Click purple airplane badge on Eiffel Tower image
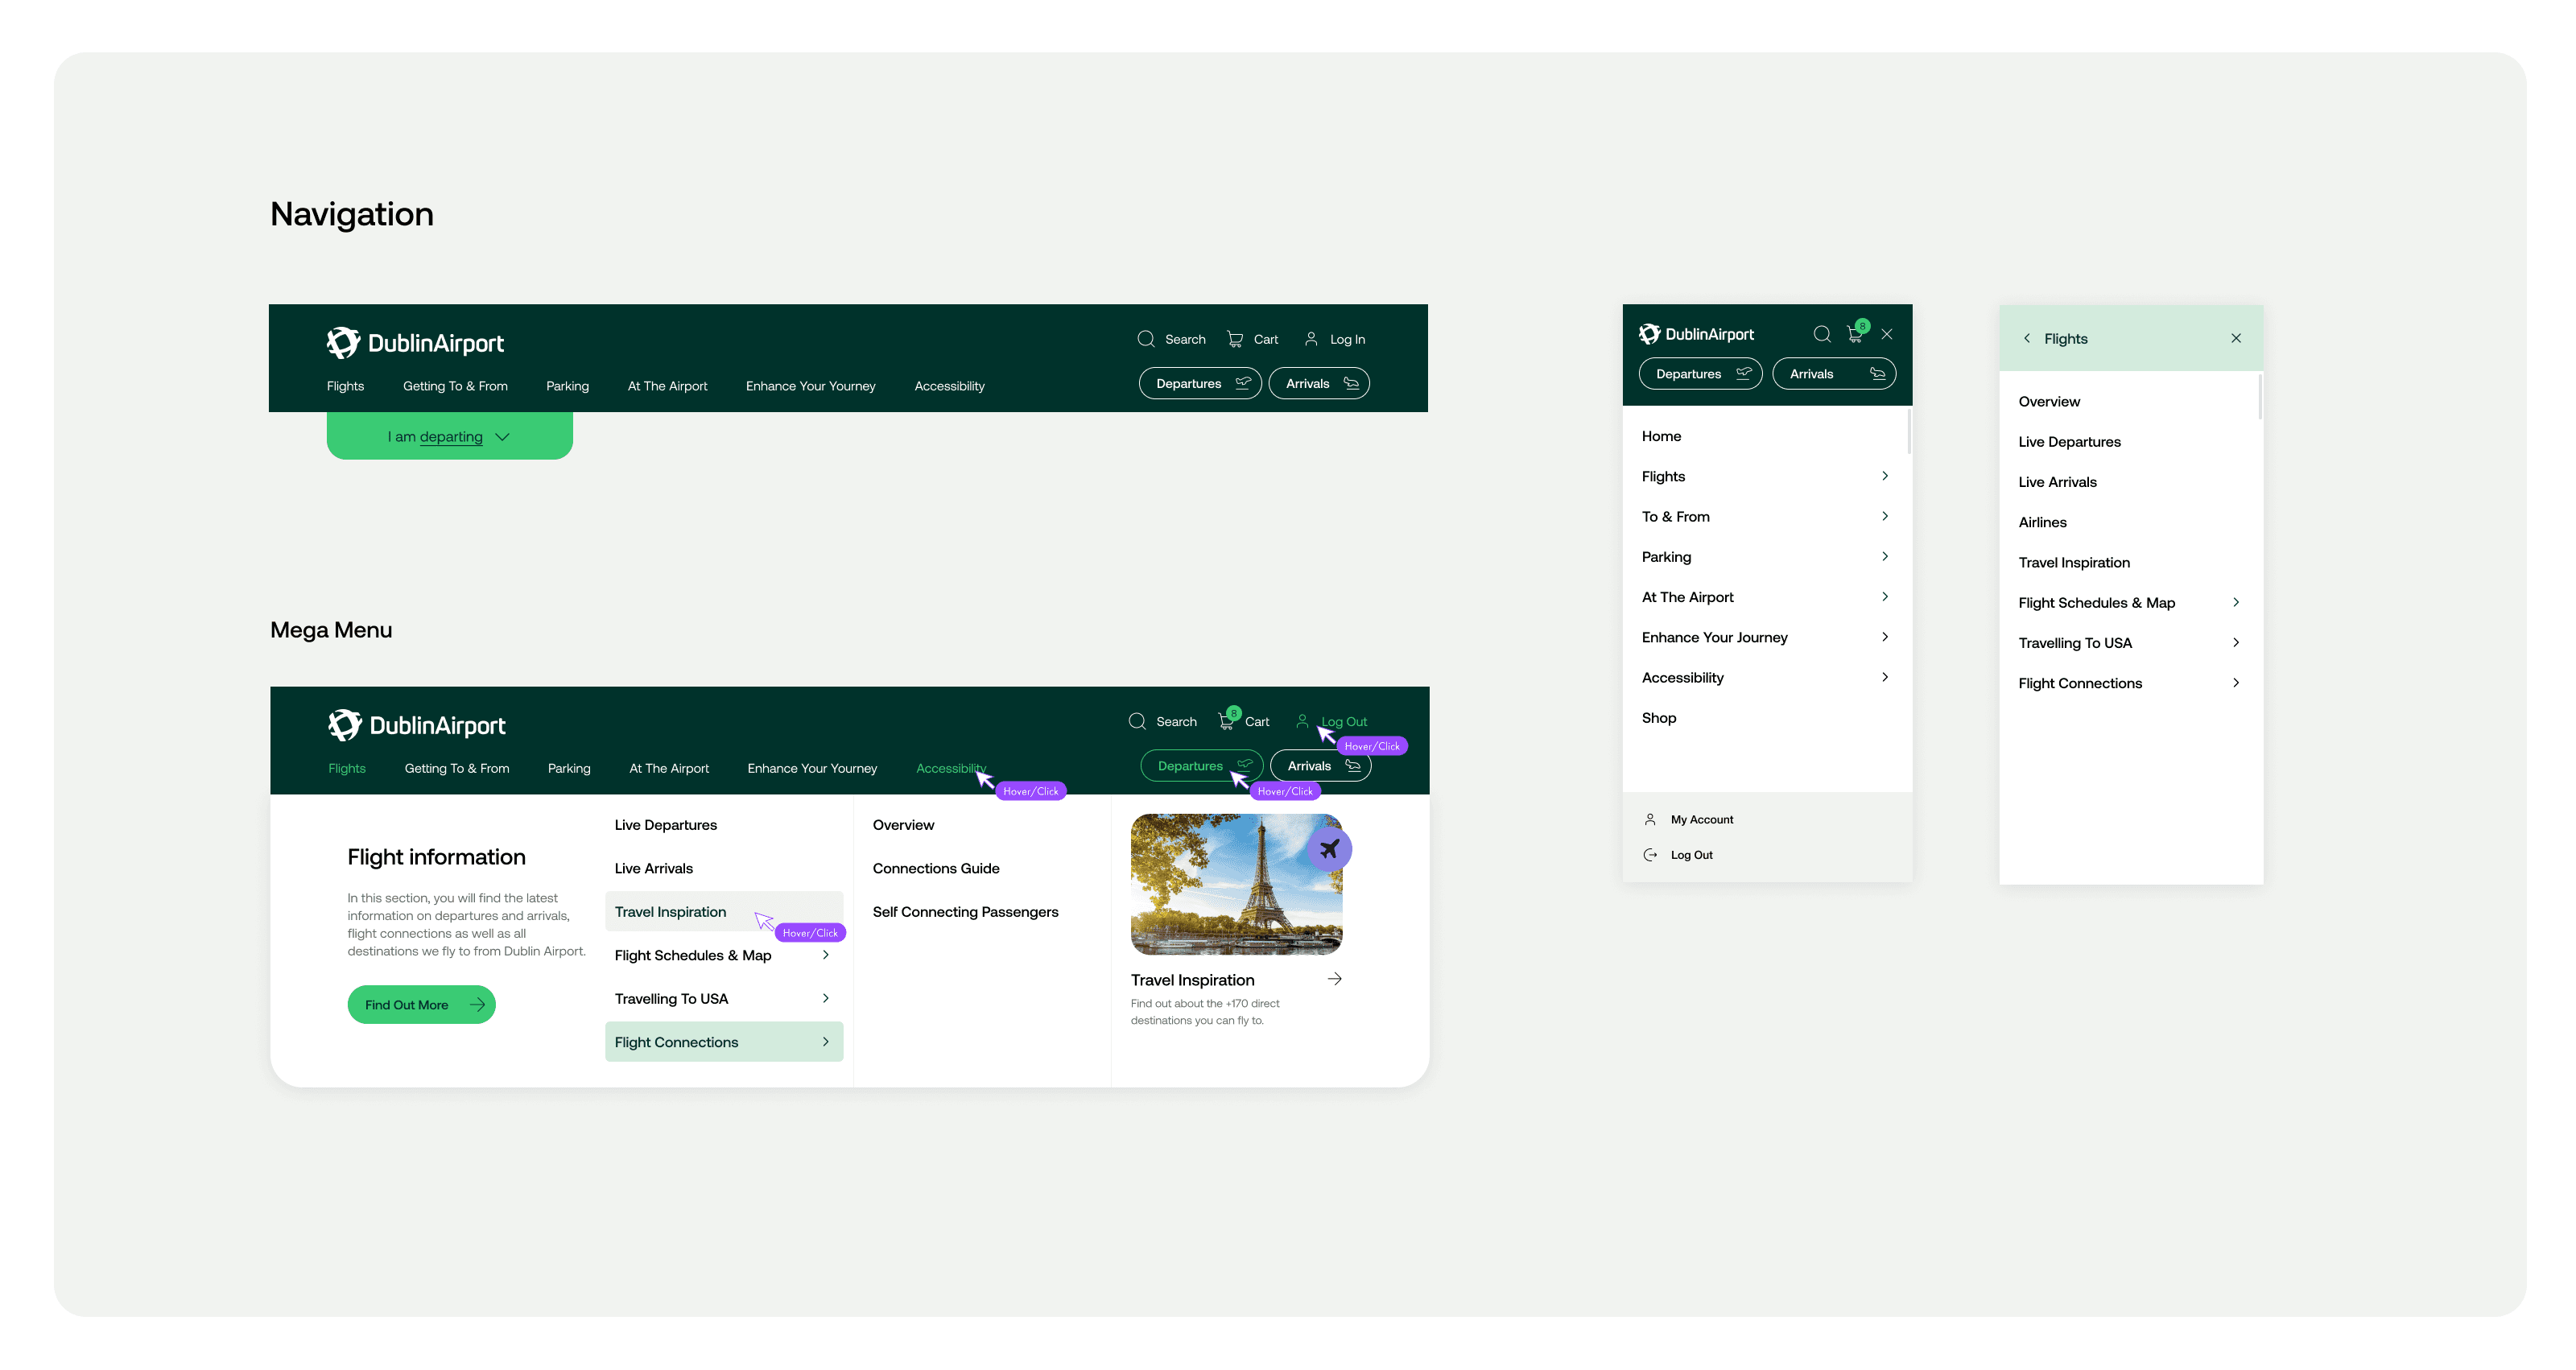 [1329, 849]
